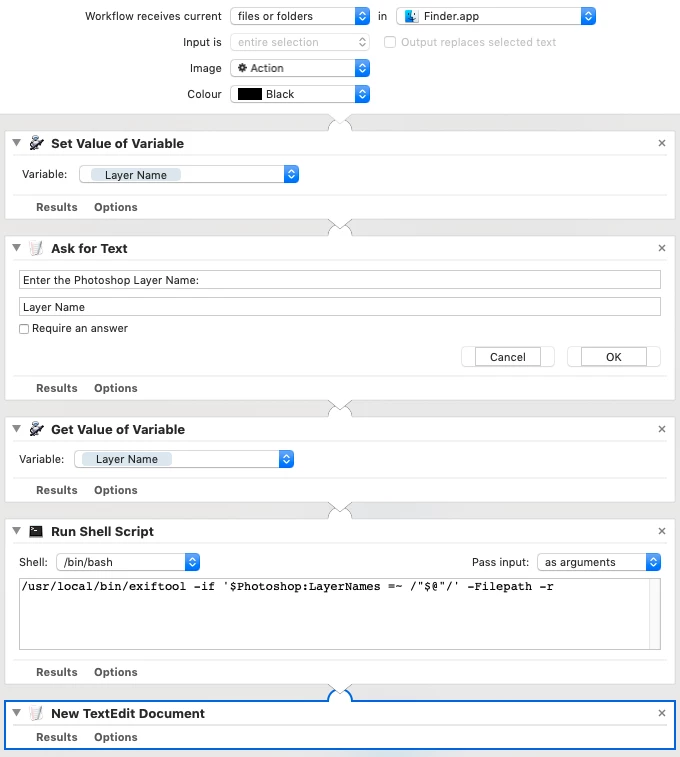This screenshot has height=757, width=680.
Task: Click the Ask for Text action icon
Action: (36, 248)
